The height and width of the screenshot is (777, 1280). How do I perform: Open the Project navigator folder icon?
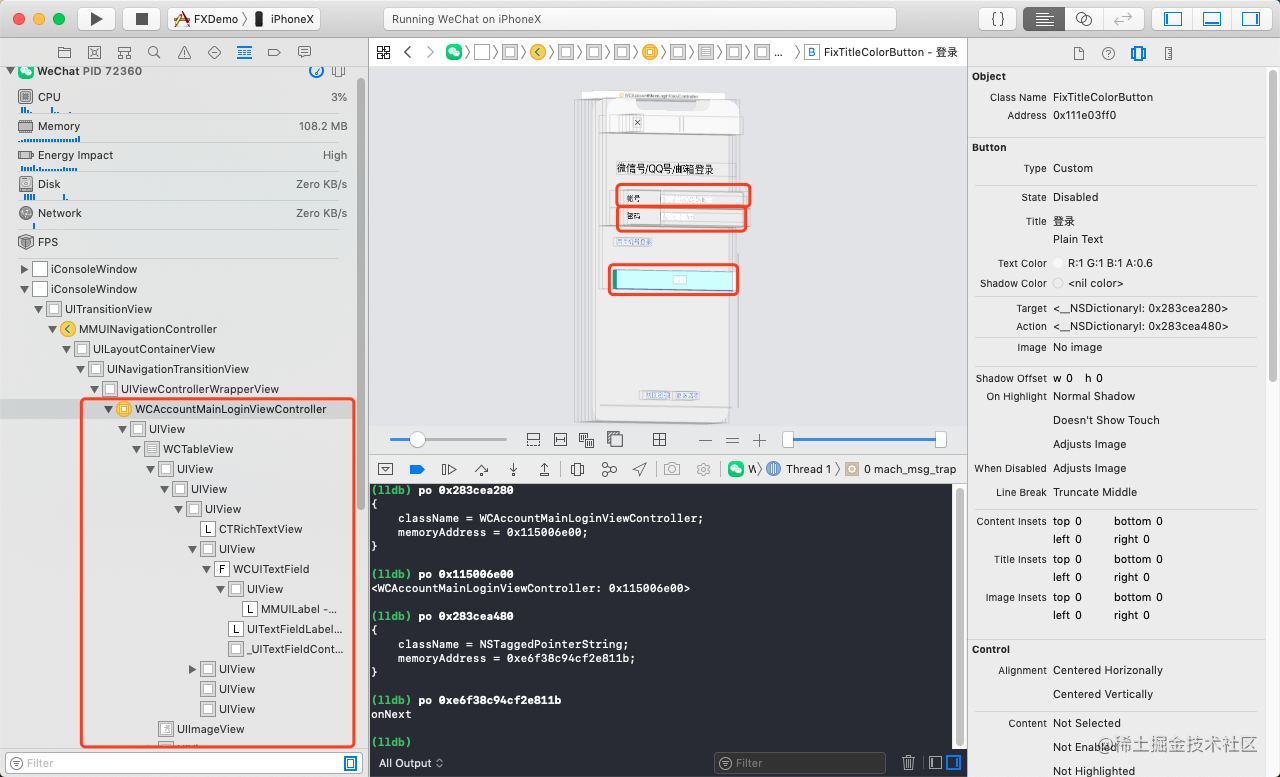point(65,52)
